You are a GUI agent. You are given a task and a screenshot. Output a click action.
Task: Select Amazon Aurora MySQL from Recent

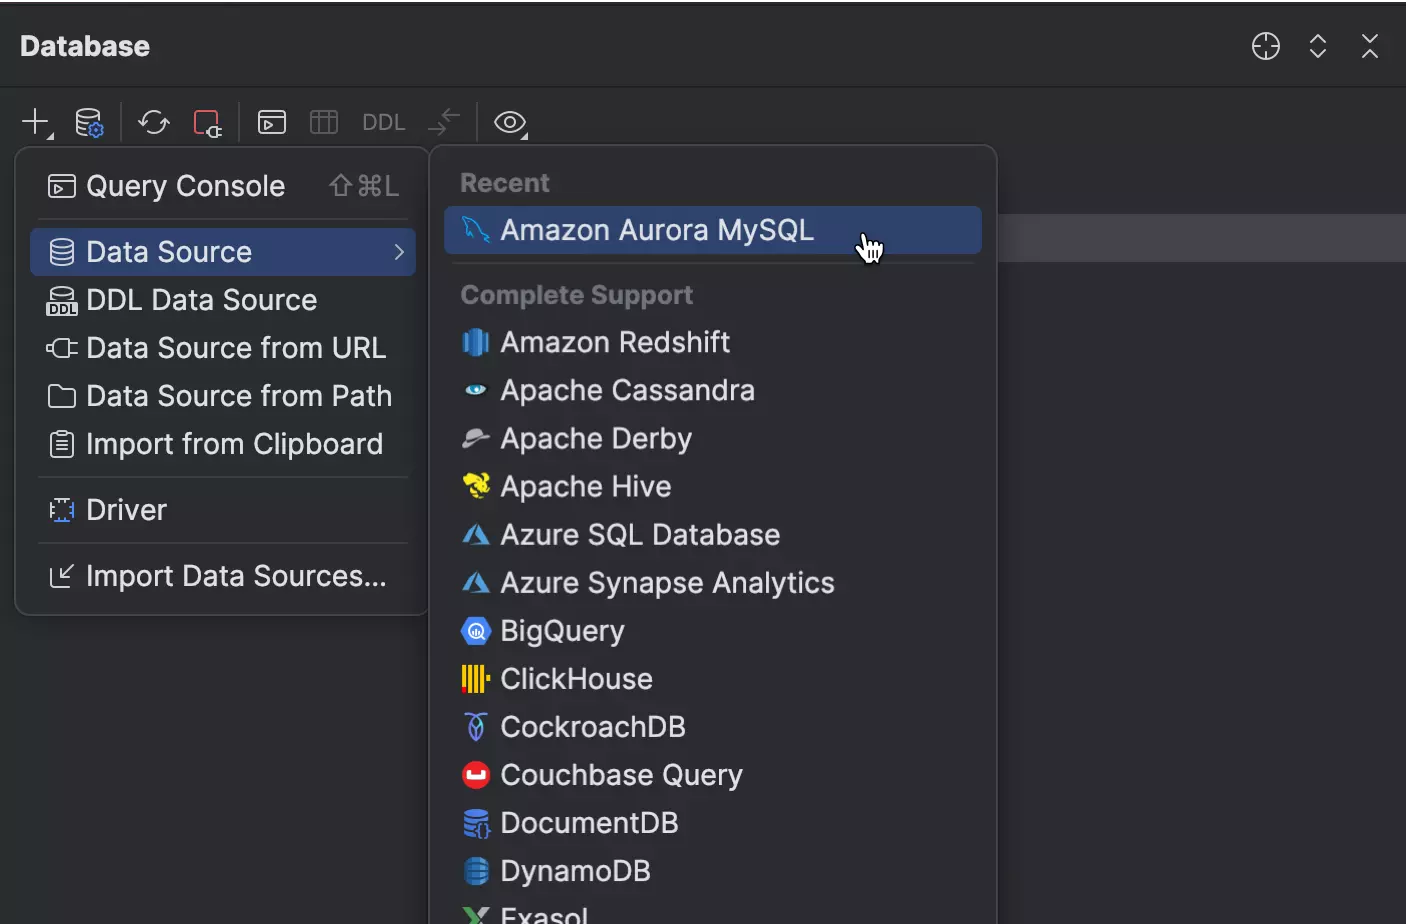pos(657,230)
